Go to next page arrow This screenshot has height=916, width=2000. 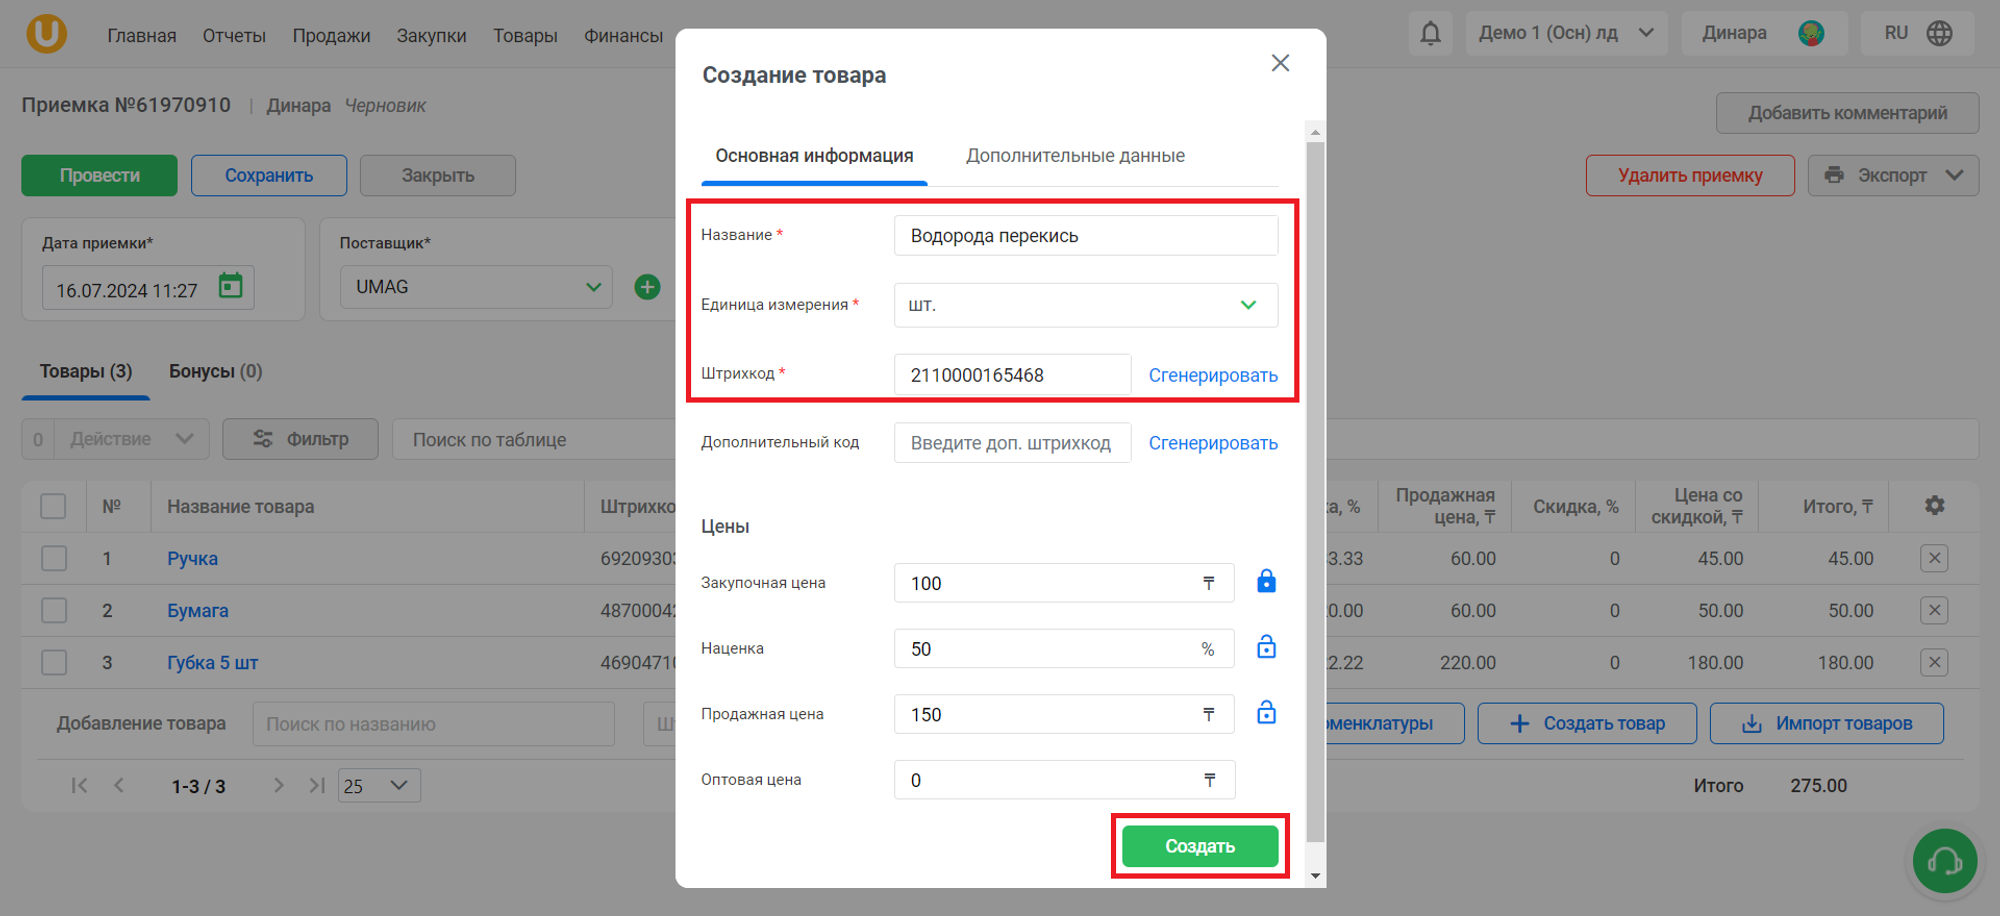point(278,785)
